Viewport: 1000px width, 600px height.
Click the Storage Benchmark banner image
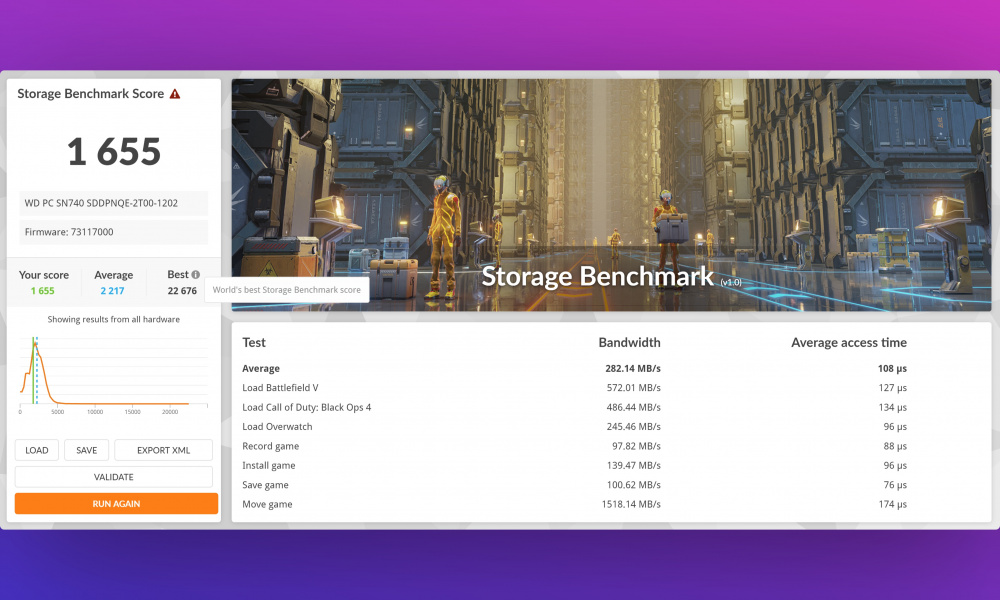[611, 195]
